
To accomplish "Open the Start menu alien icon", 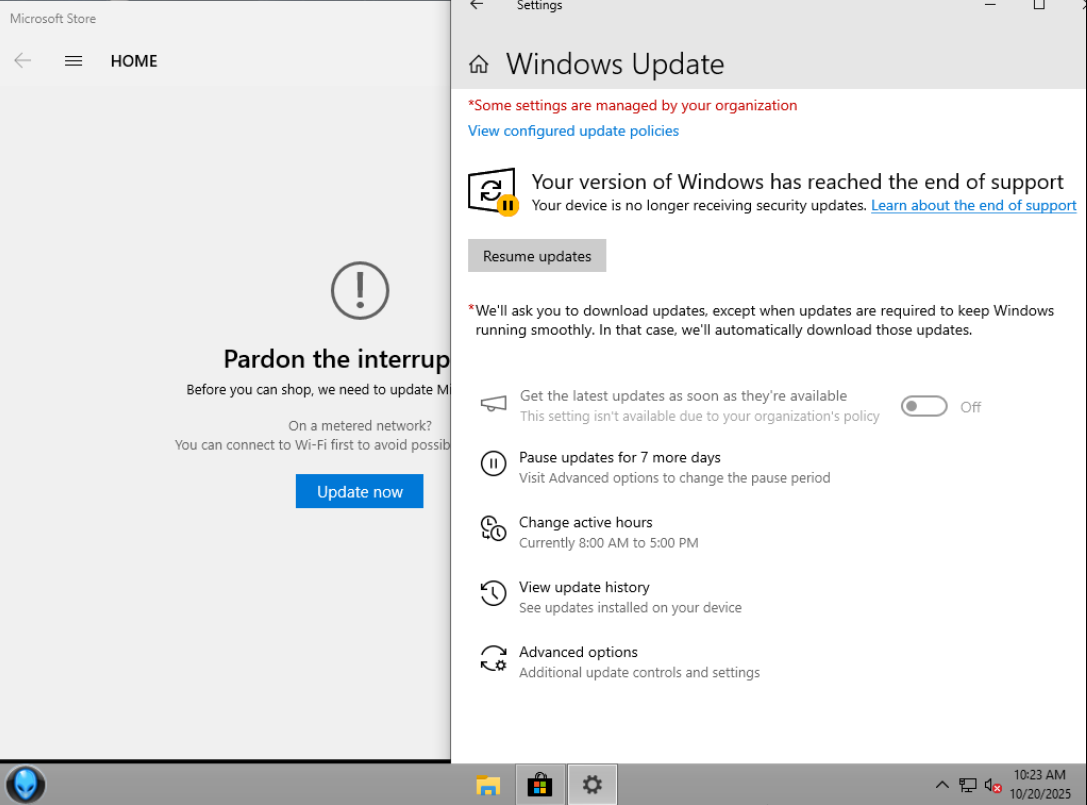I will click(x=26, y=785).
